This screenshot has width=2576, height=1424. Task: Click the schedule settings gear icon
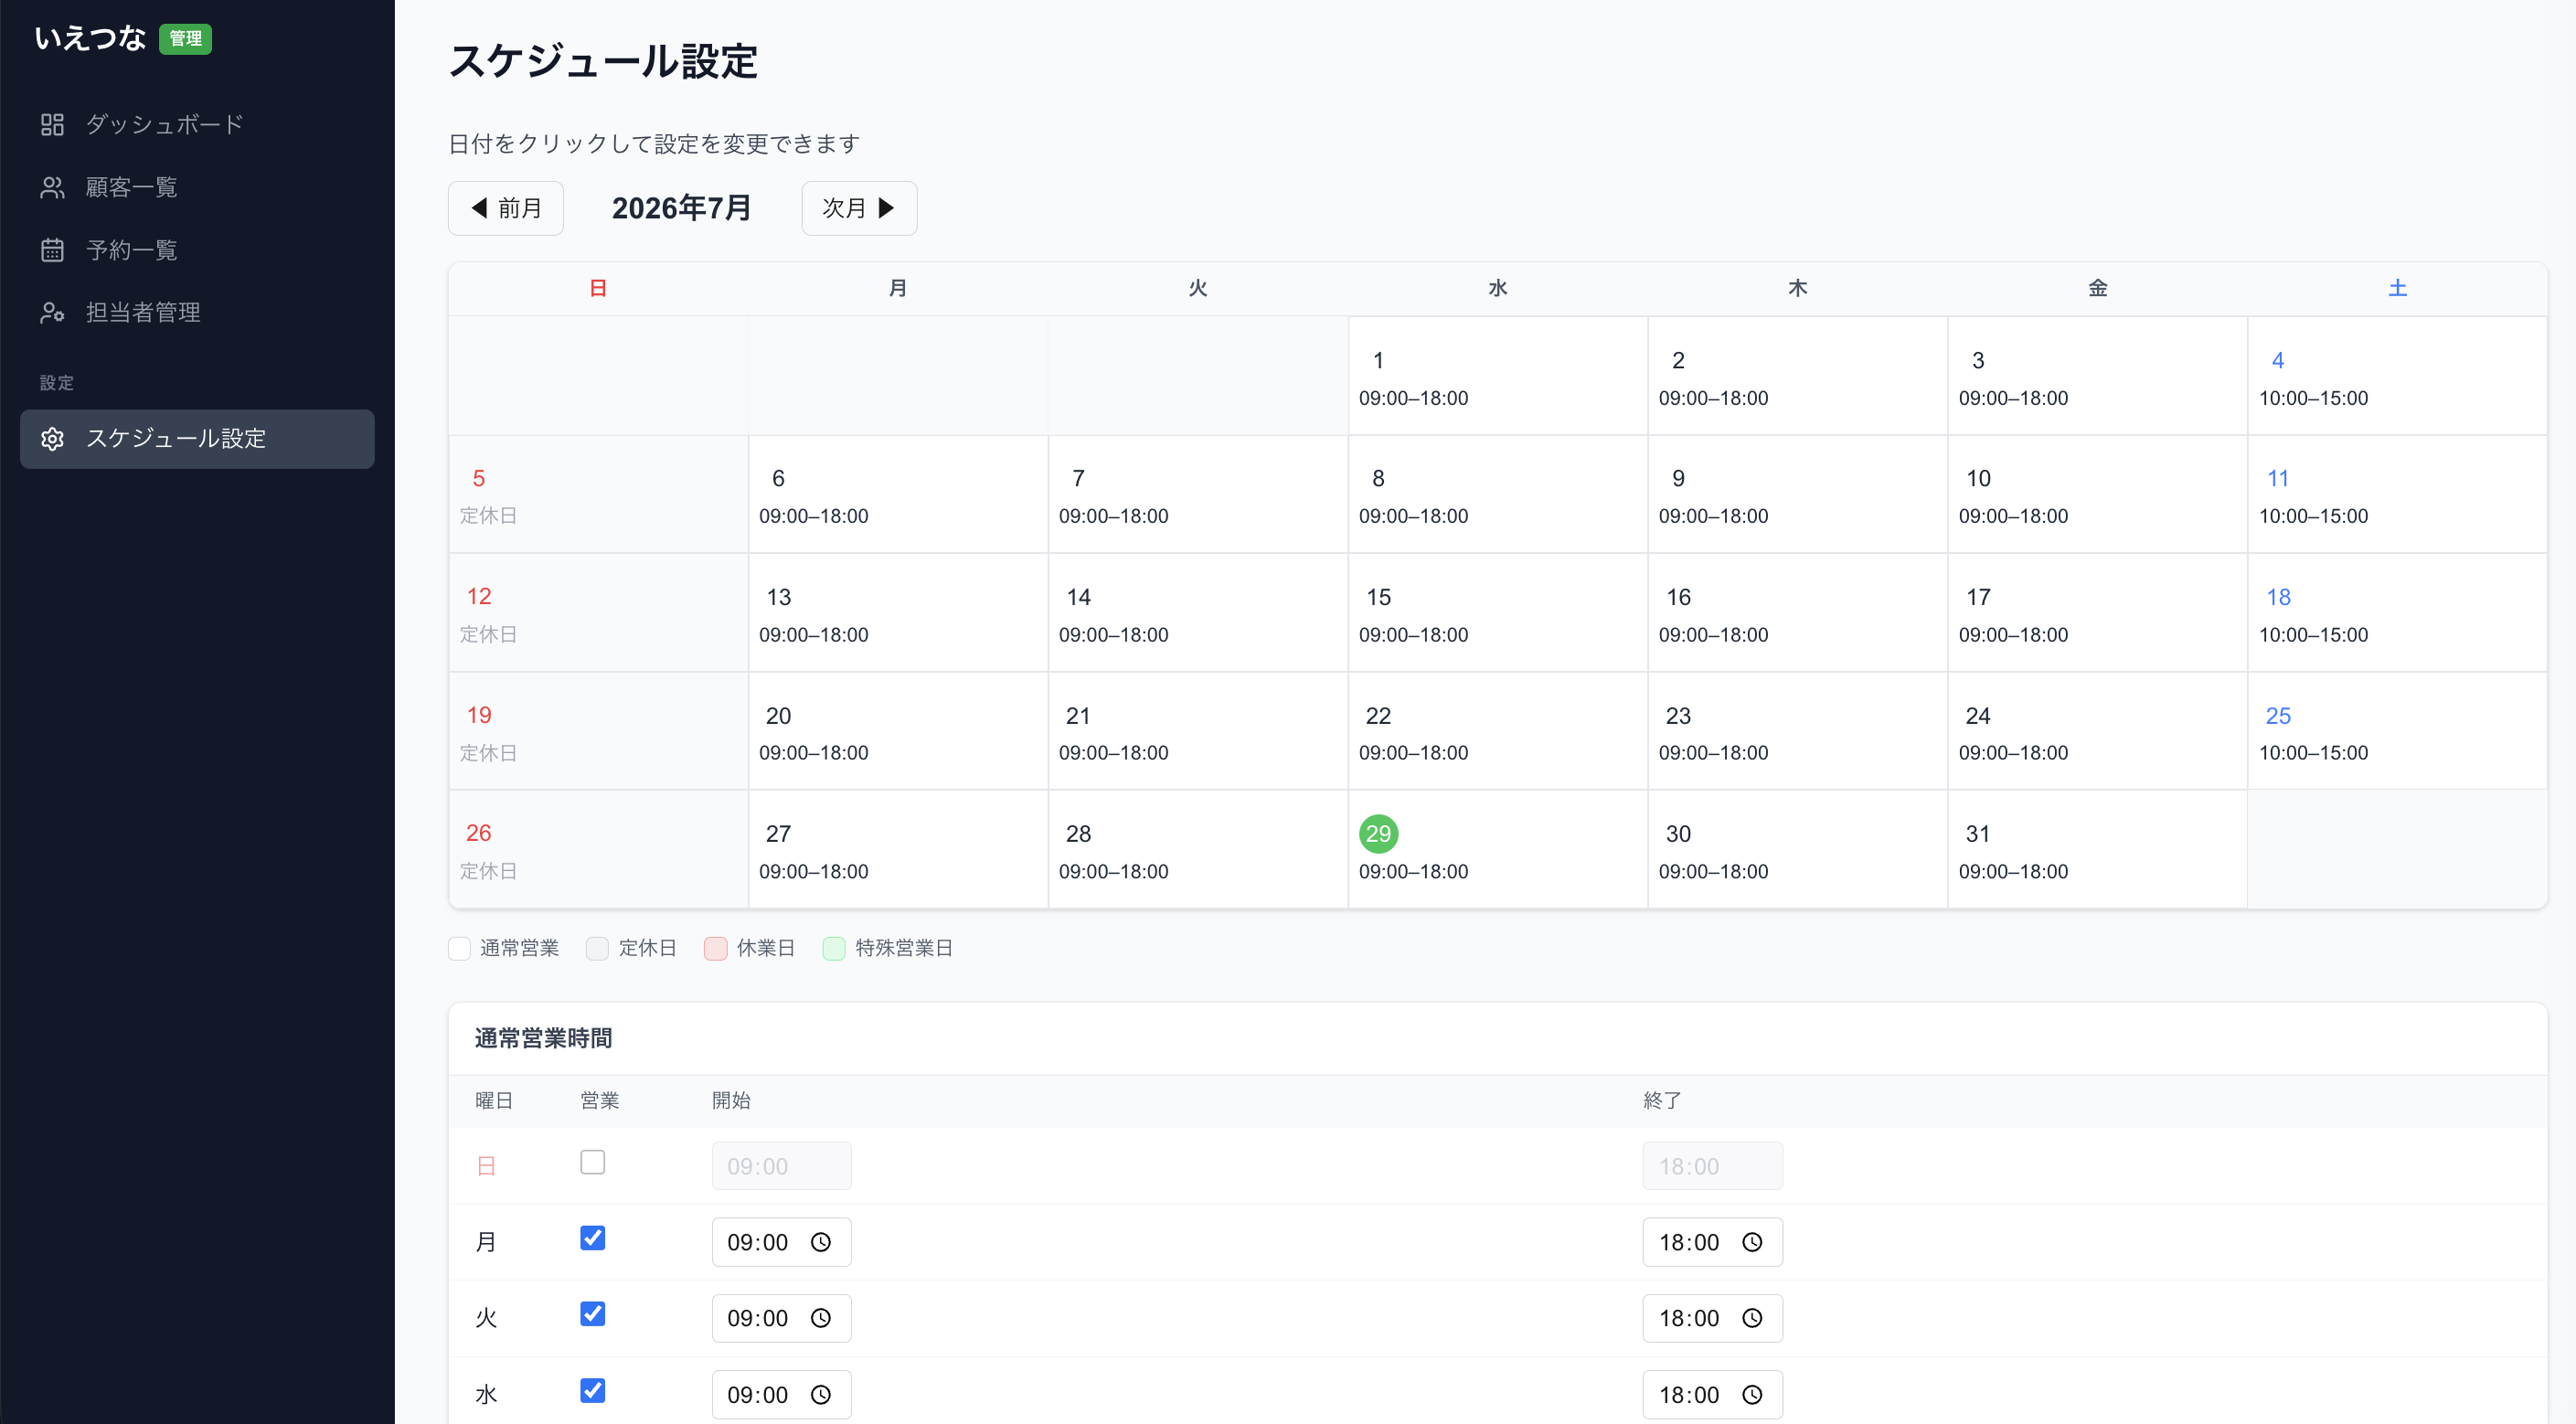click(52, 439)
